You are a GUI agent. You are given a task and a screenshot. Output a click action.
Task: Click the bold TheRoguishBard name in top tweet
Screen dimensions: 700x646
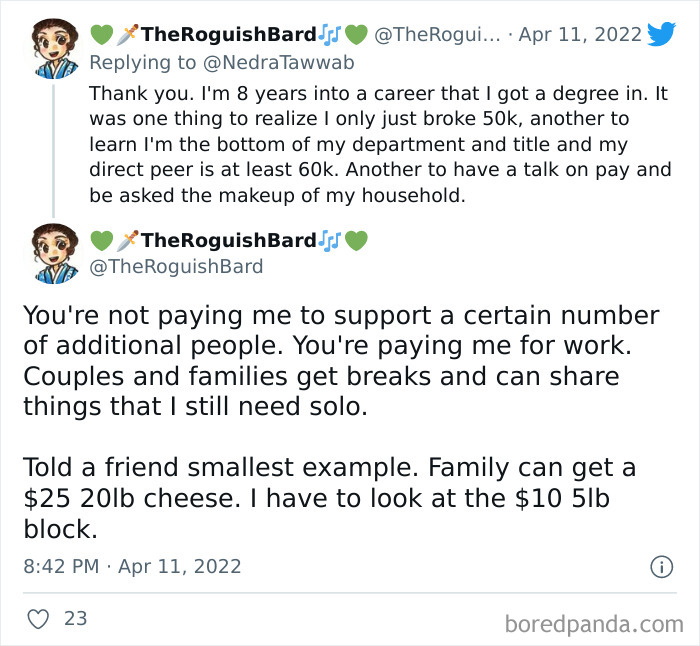[229, 35]
